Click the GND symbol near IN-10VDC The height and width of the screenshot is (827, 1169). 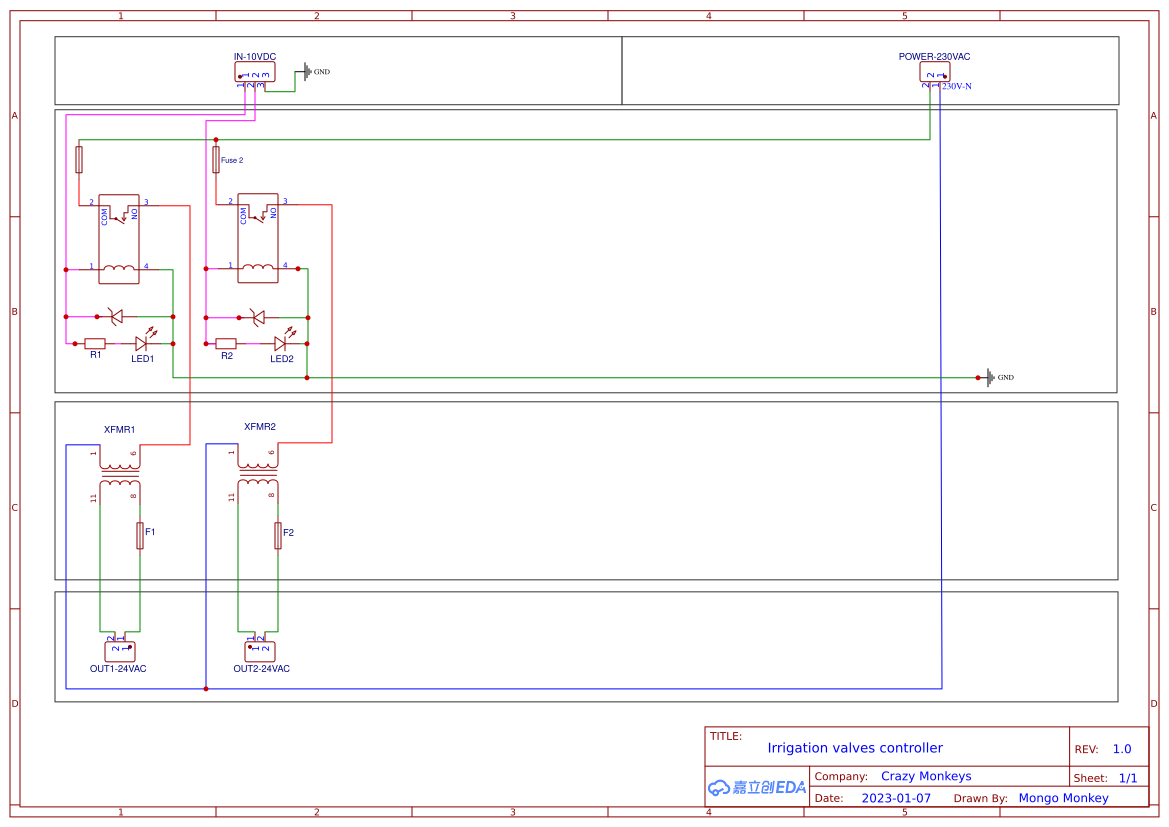[x=307, y=71]
